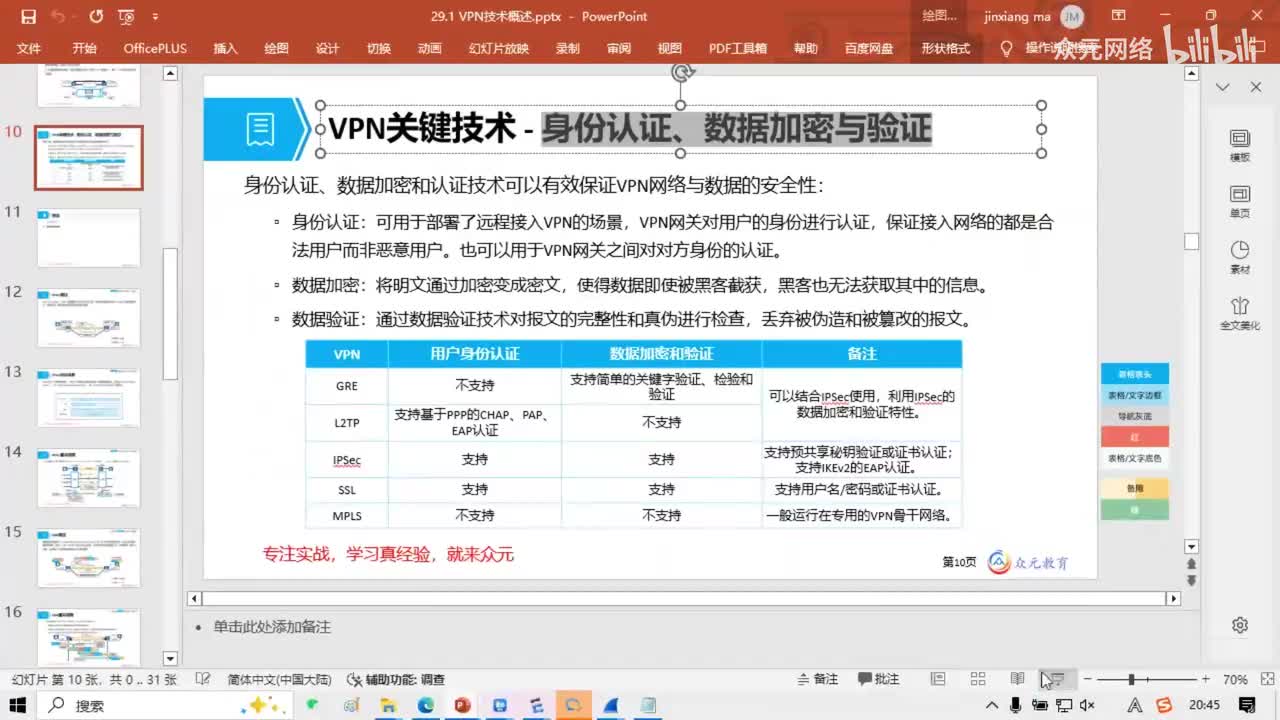Open the 录制 tab
This screenshot has height=720, width=1280.
(568, 48)
